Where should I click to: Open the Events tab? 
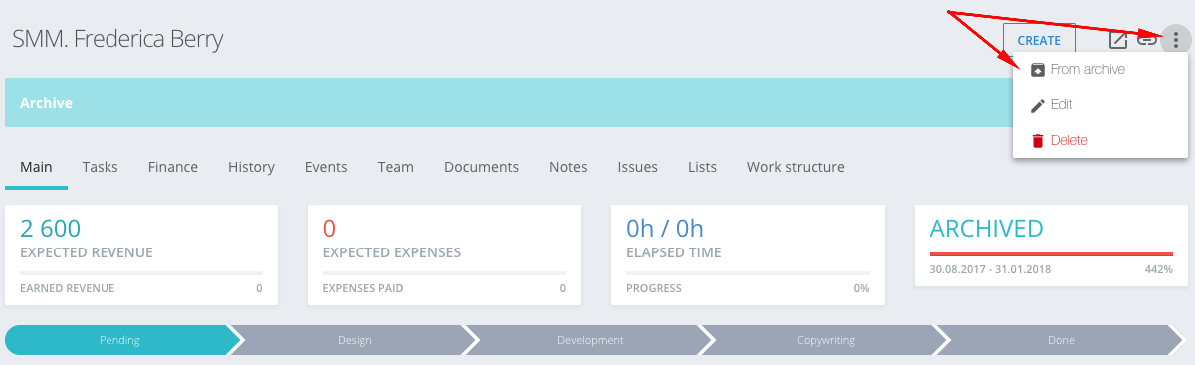(326, 167)
